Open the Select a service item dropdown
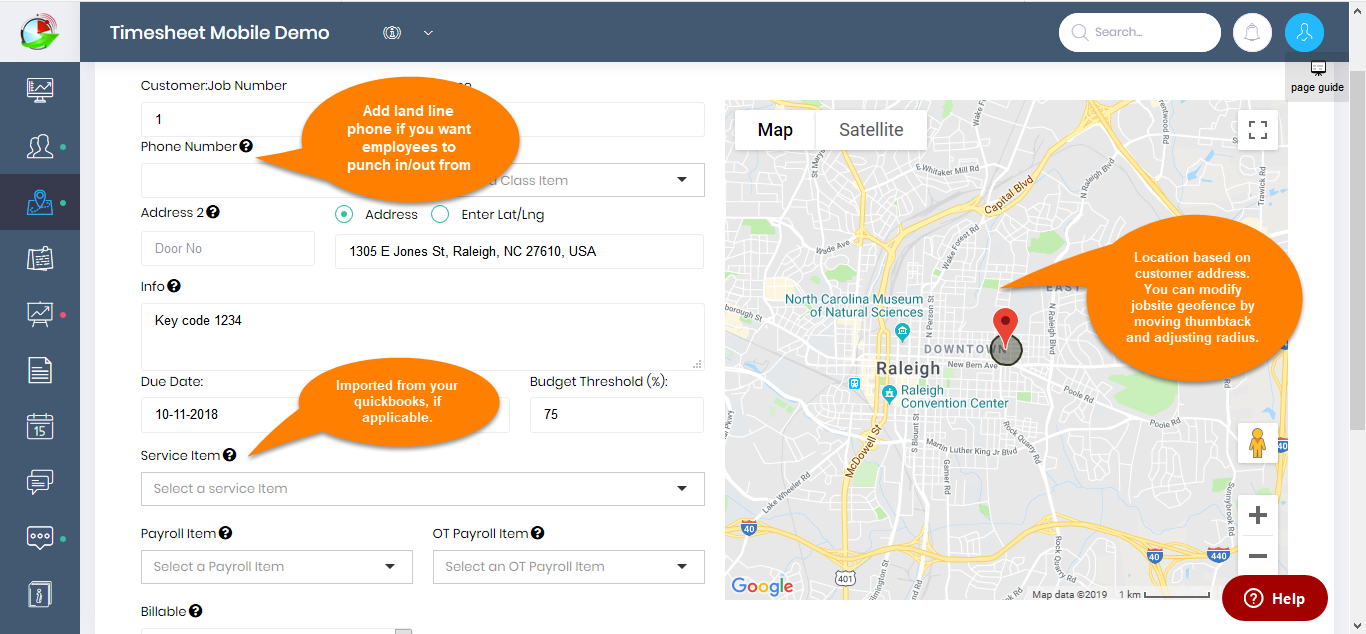 coord(423,489)
